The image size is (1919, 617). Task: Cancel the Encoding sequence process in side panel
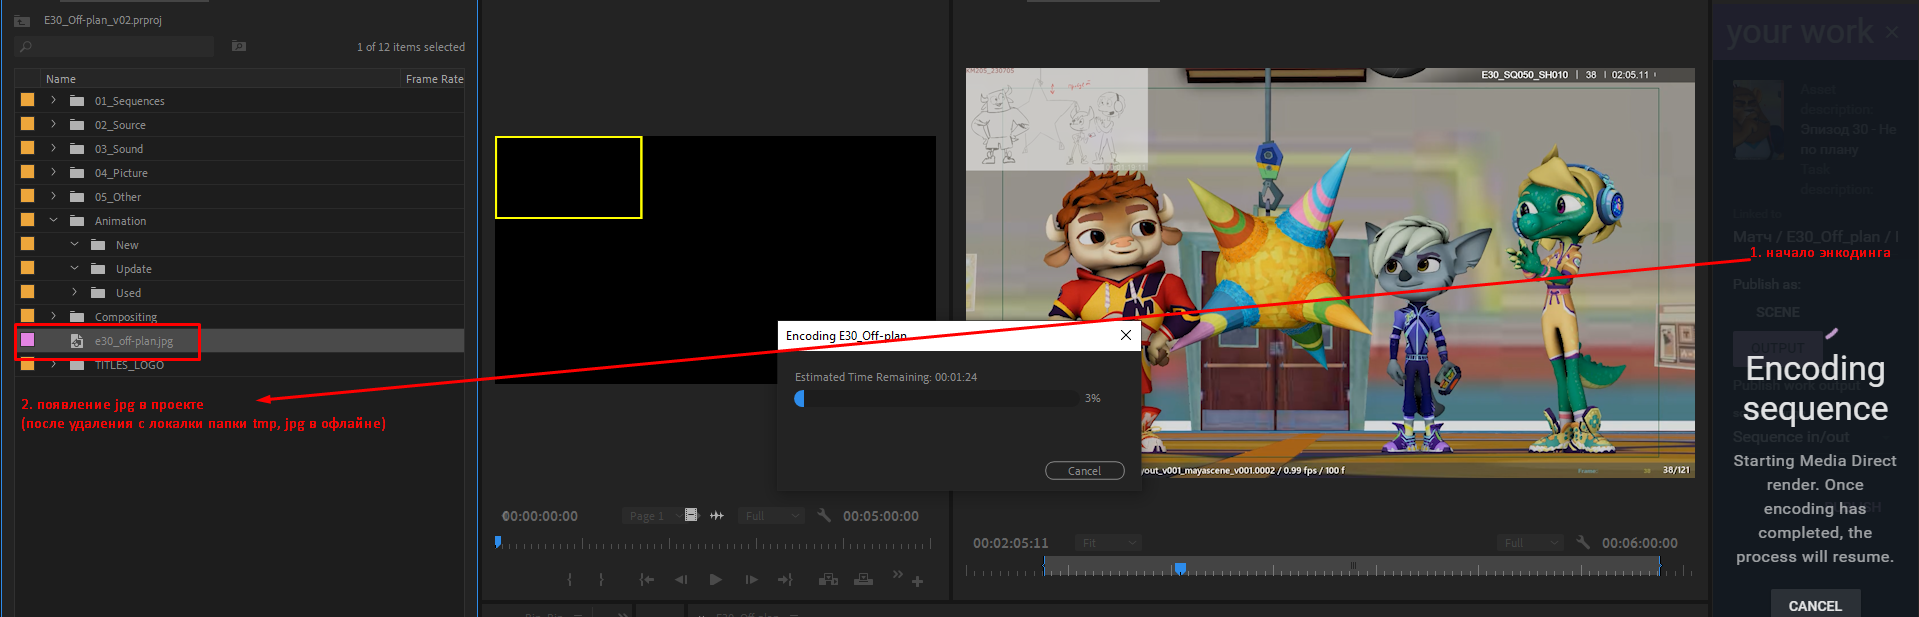point(1815,605)
